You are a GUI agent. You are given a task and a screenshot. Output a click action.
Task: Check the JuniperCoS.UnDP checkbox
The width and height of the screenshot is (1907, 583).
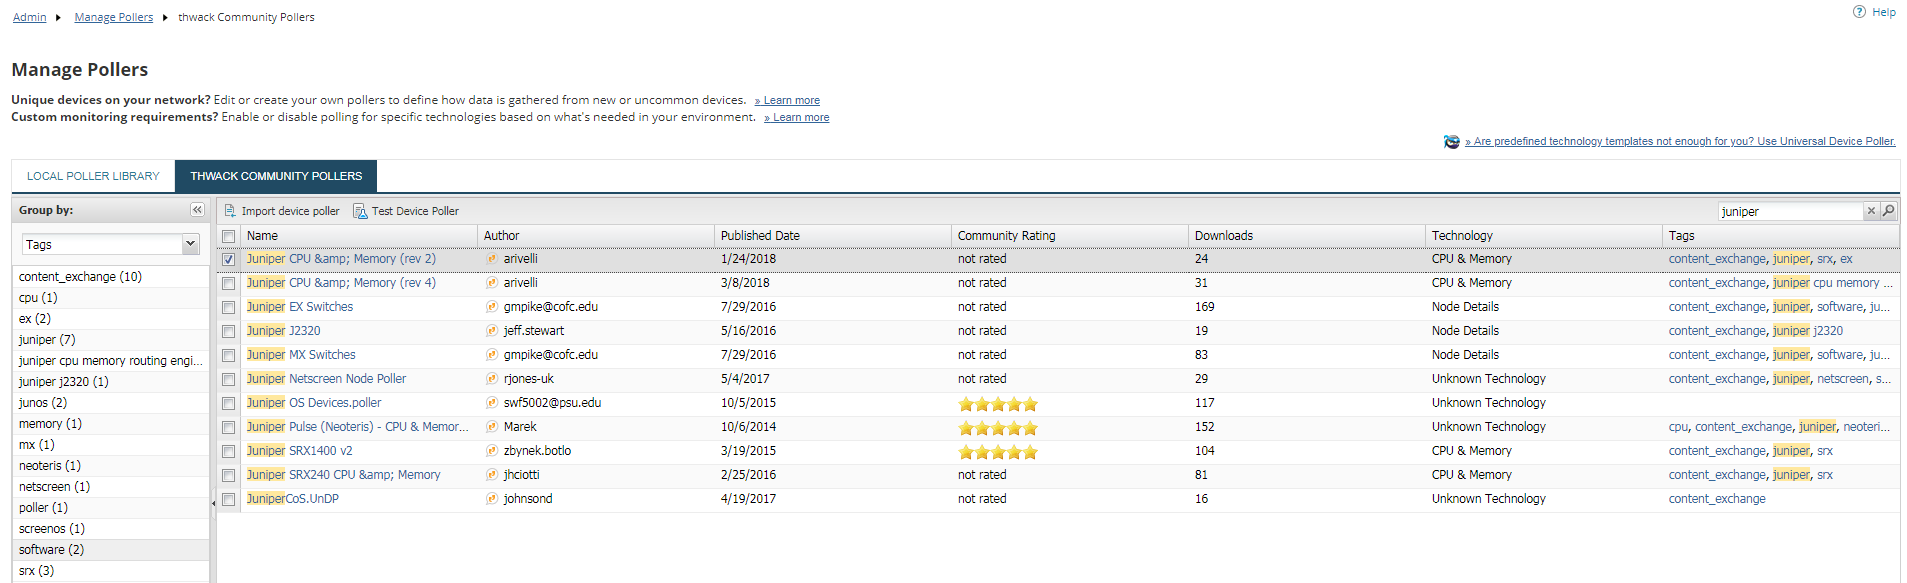click(229, 499)
